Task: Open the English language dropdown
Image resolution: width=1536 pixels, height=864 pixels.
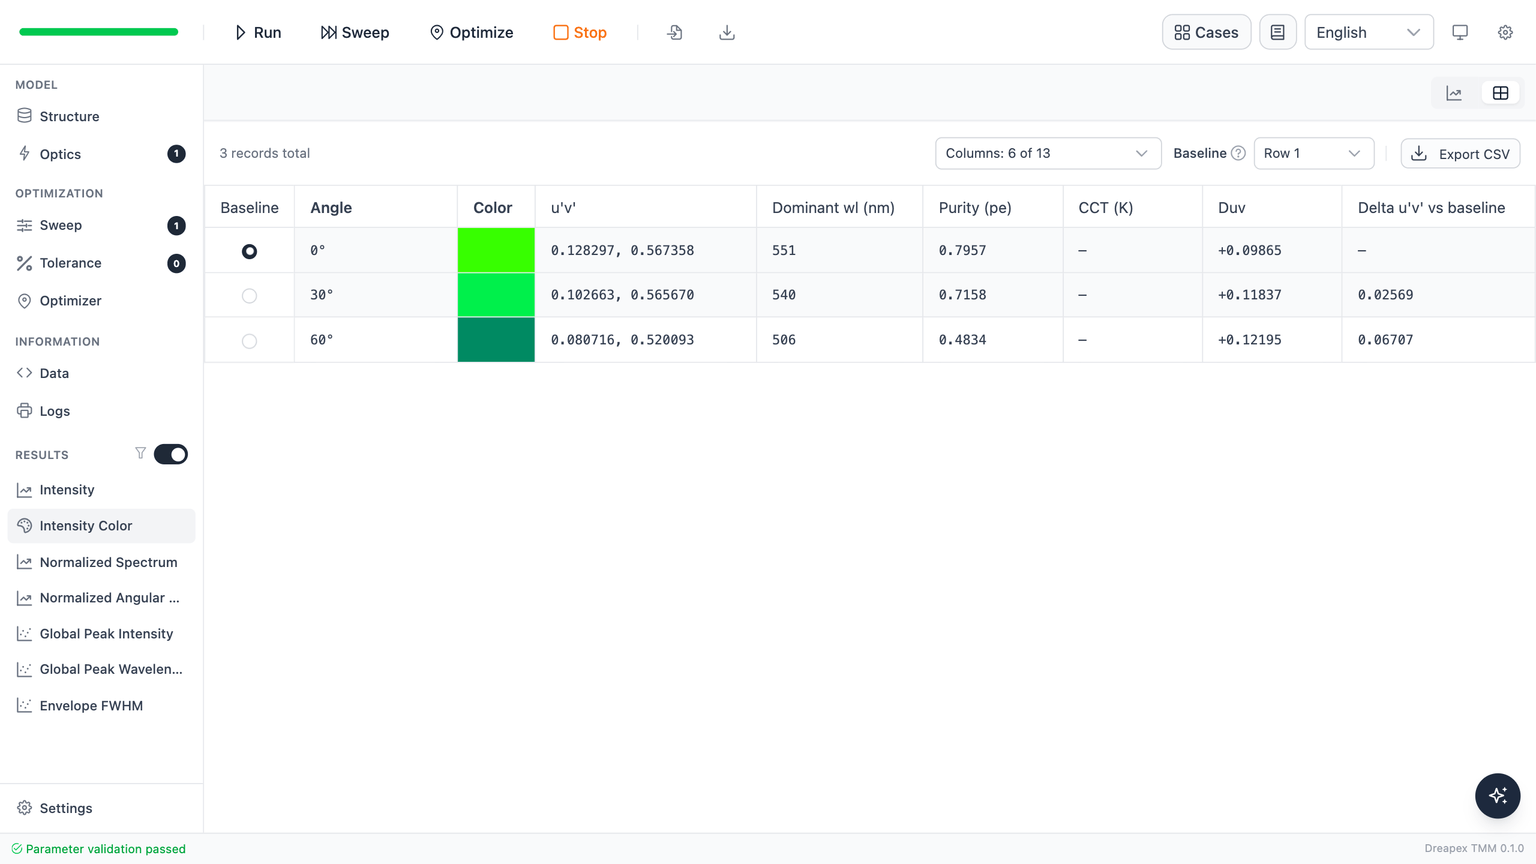Action: pyautogui.click(x=1368, y=32)
